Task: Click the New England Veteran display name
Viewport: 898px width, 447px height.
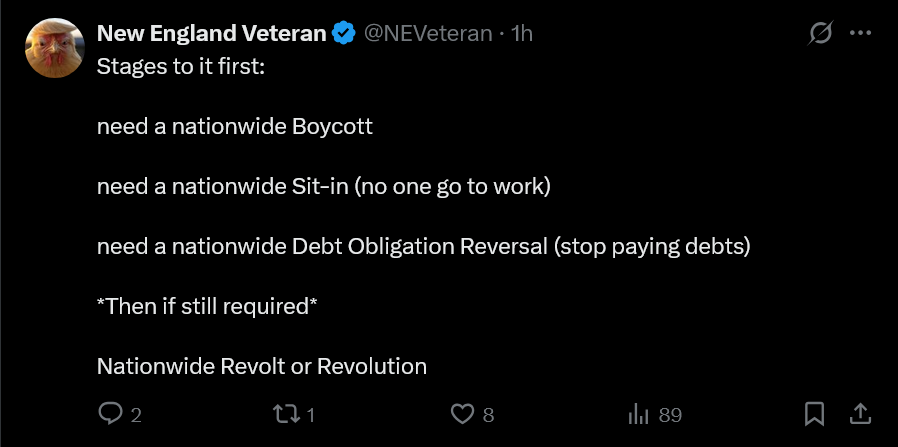Action: tap(211, 33)
